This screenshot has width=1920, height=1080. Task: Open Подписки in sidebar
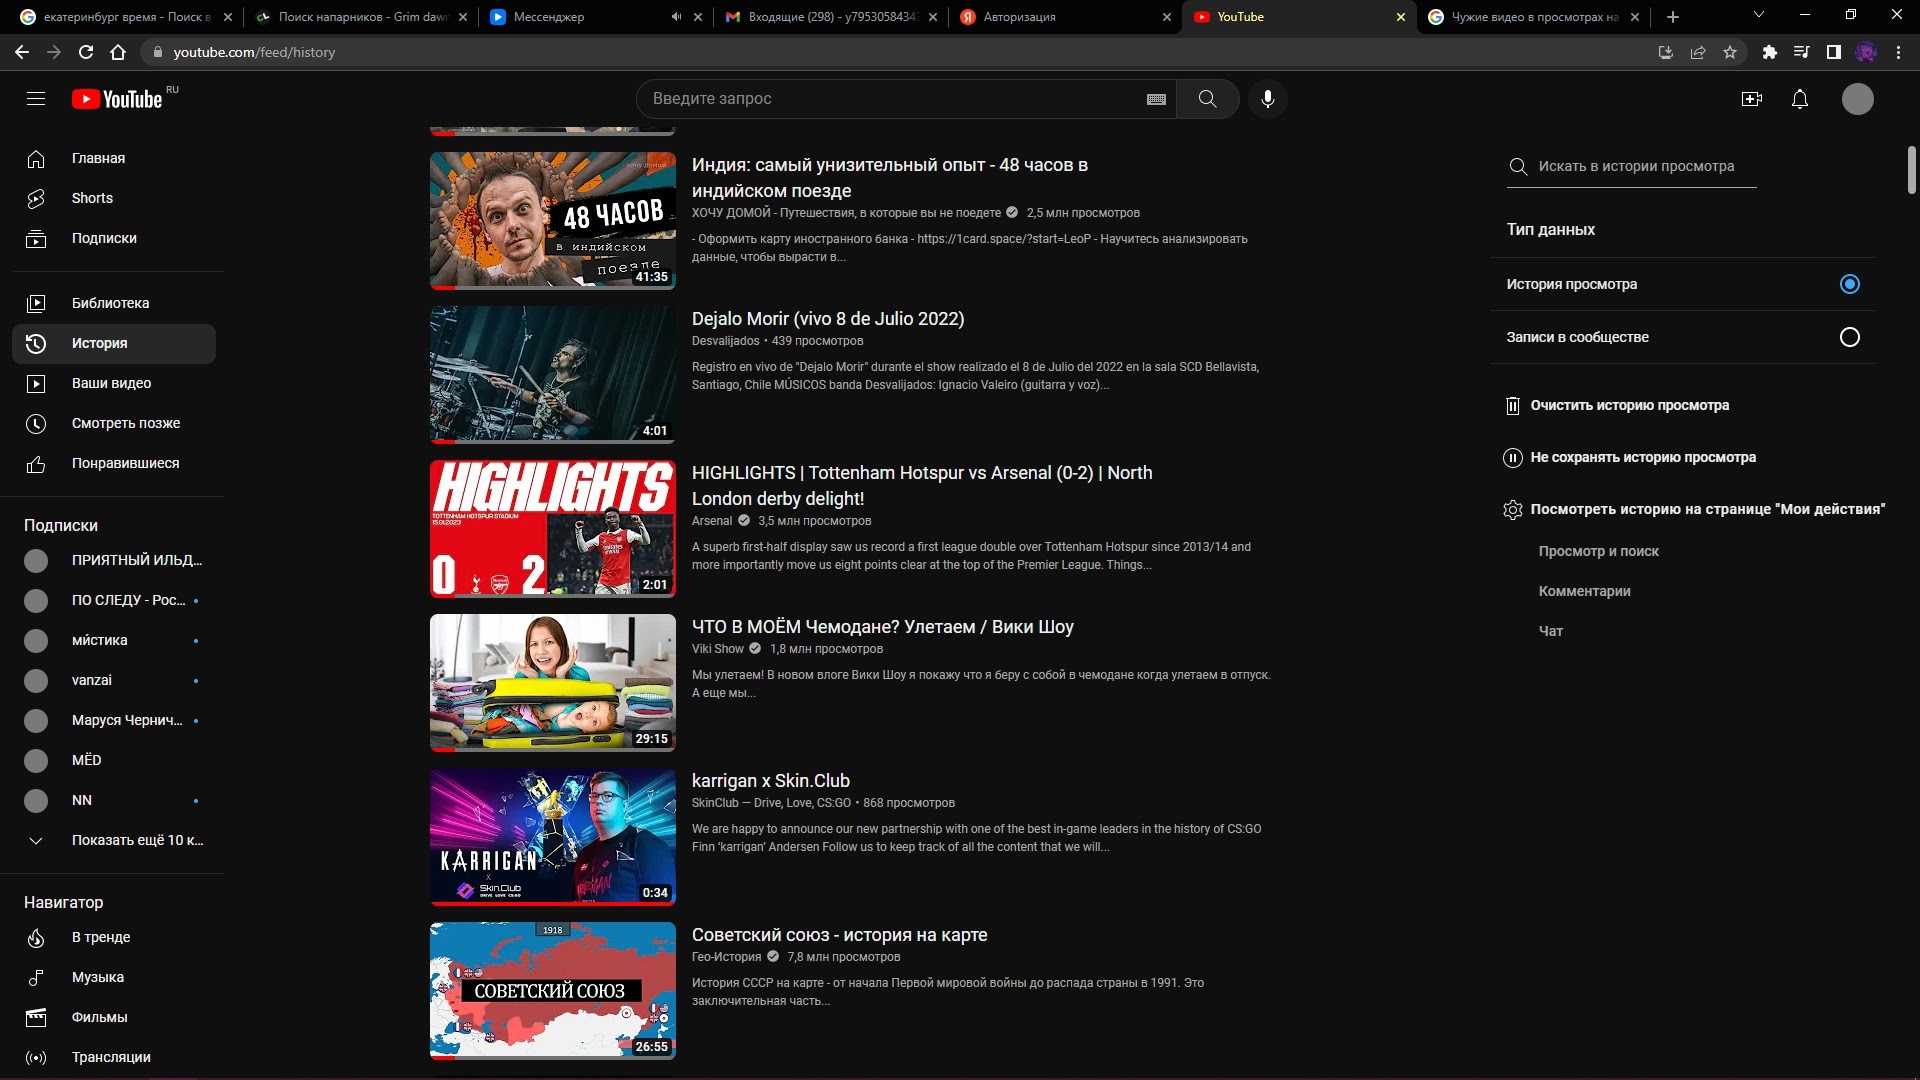[x=114, y=238]
